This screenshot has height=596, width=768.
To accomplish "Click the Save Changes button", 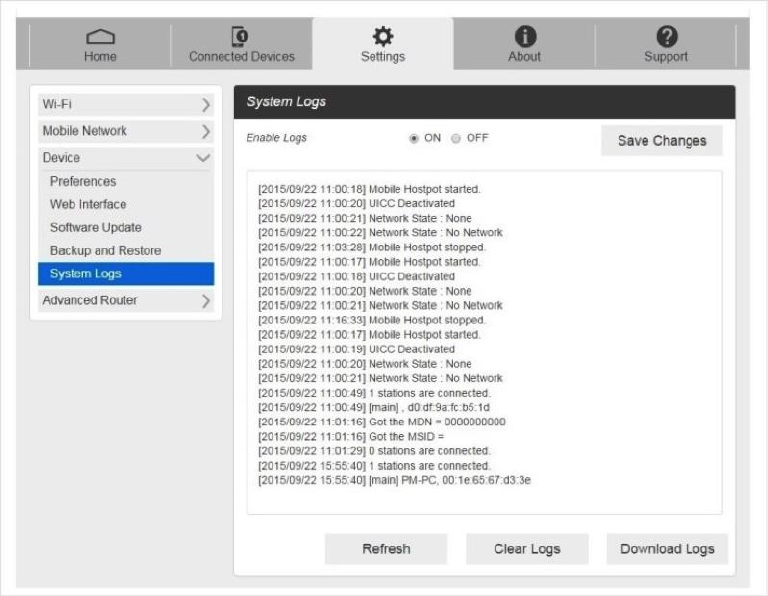I will pos(662,141).
